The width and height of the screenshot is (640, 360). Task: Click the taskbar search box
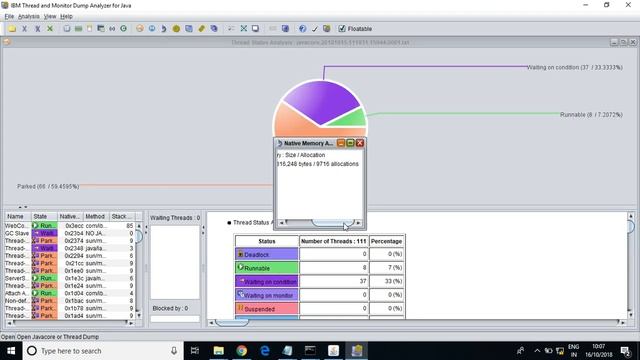click(103, 351)
